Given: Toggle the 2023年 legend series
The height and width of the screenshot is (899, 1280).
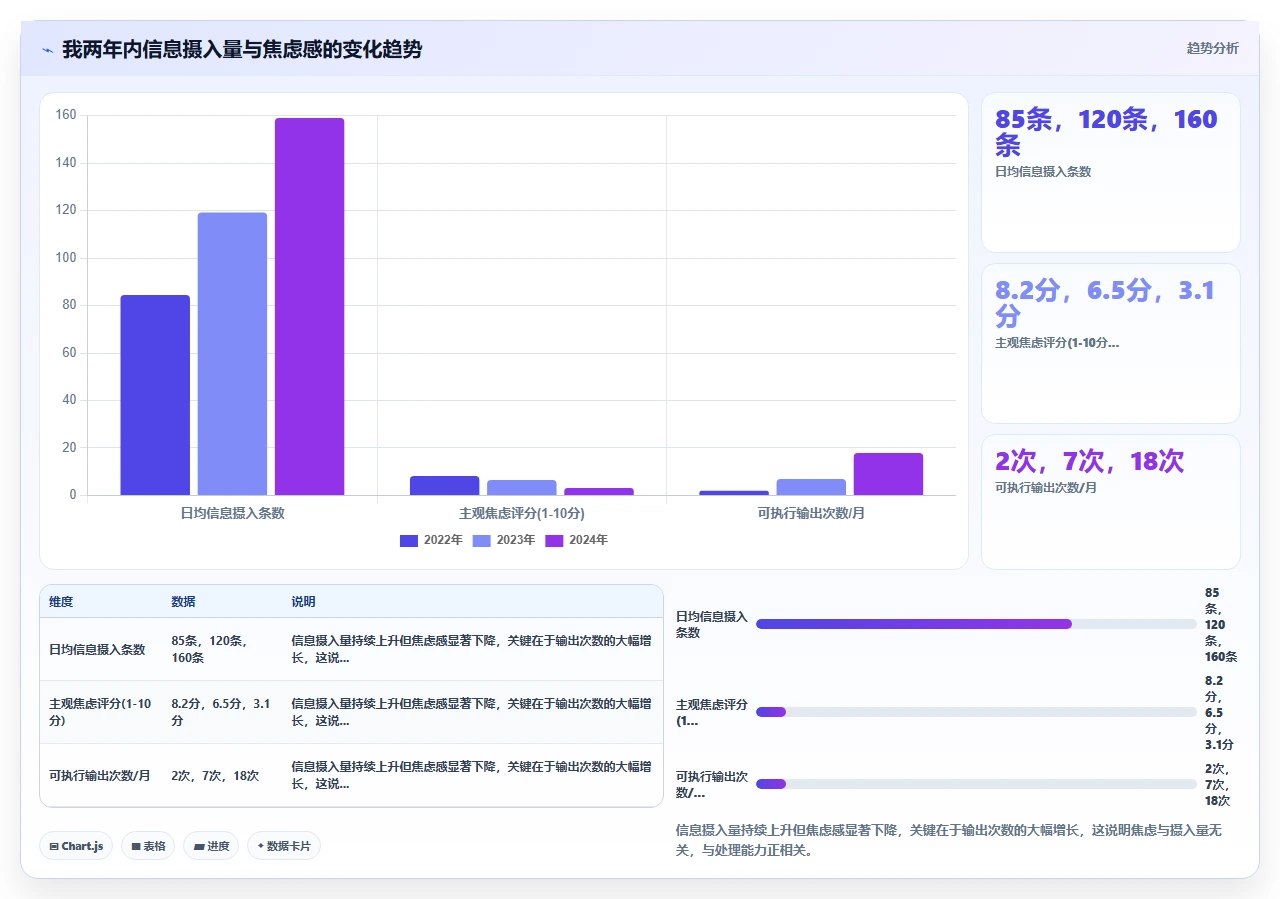Looking at the screenshot, I should pyautogui.click(x=504, y=540).
